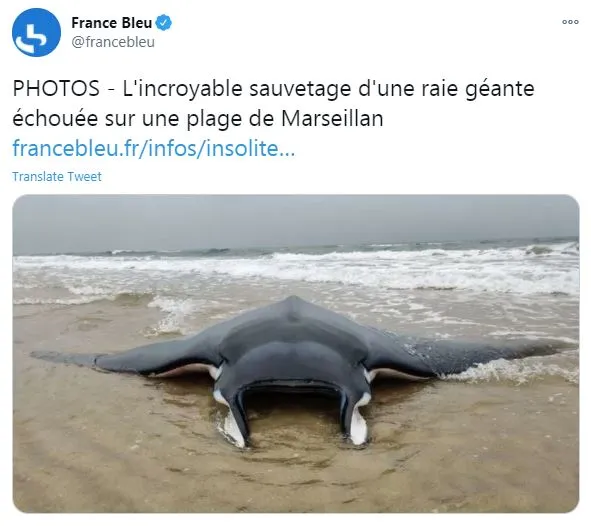Click the grey sky area of photo
This screenshot has height=526, width=591.
click(x=296, y=220)
